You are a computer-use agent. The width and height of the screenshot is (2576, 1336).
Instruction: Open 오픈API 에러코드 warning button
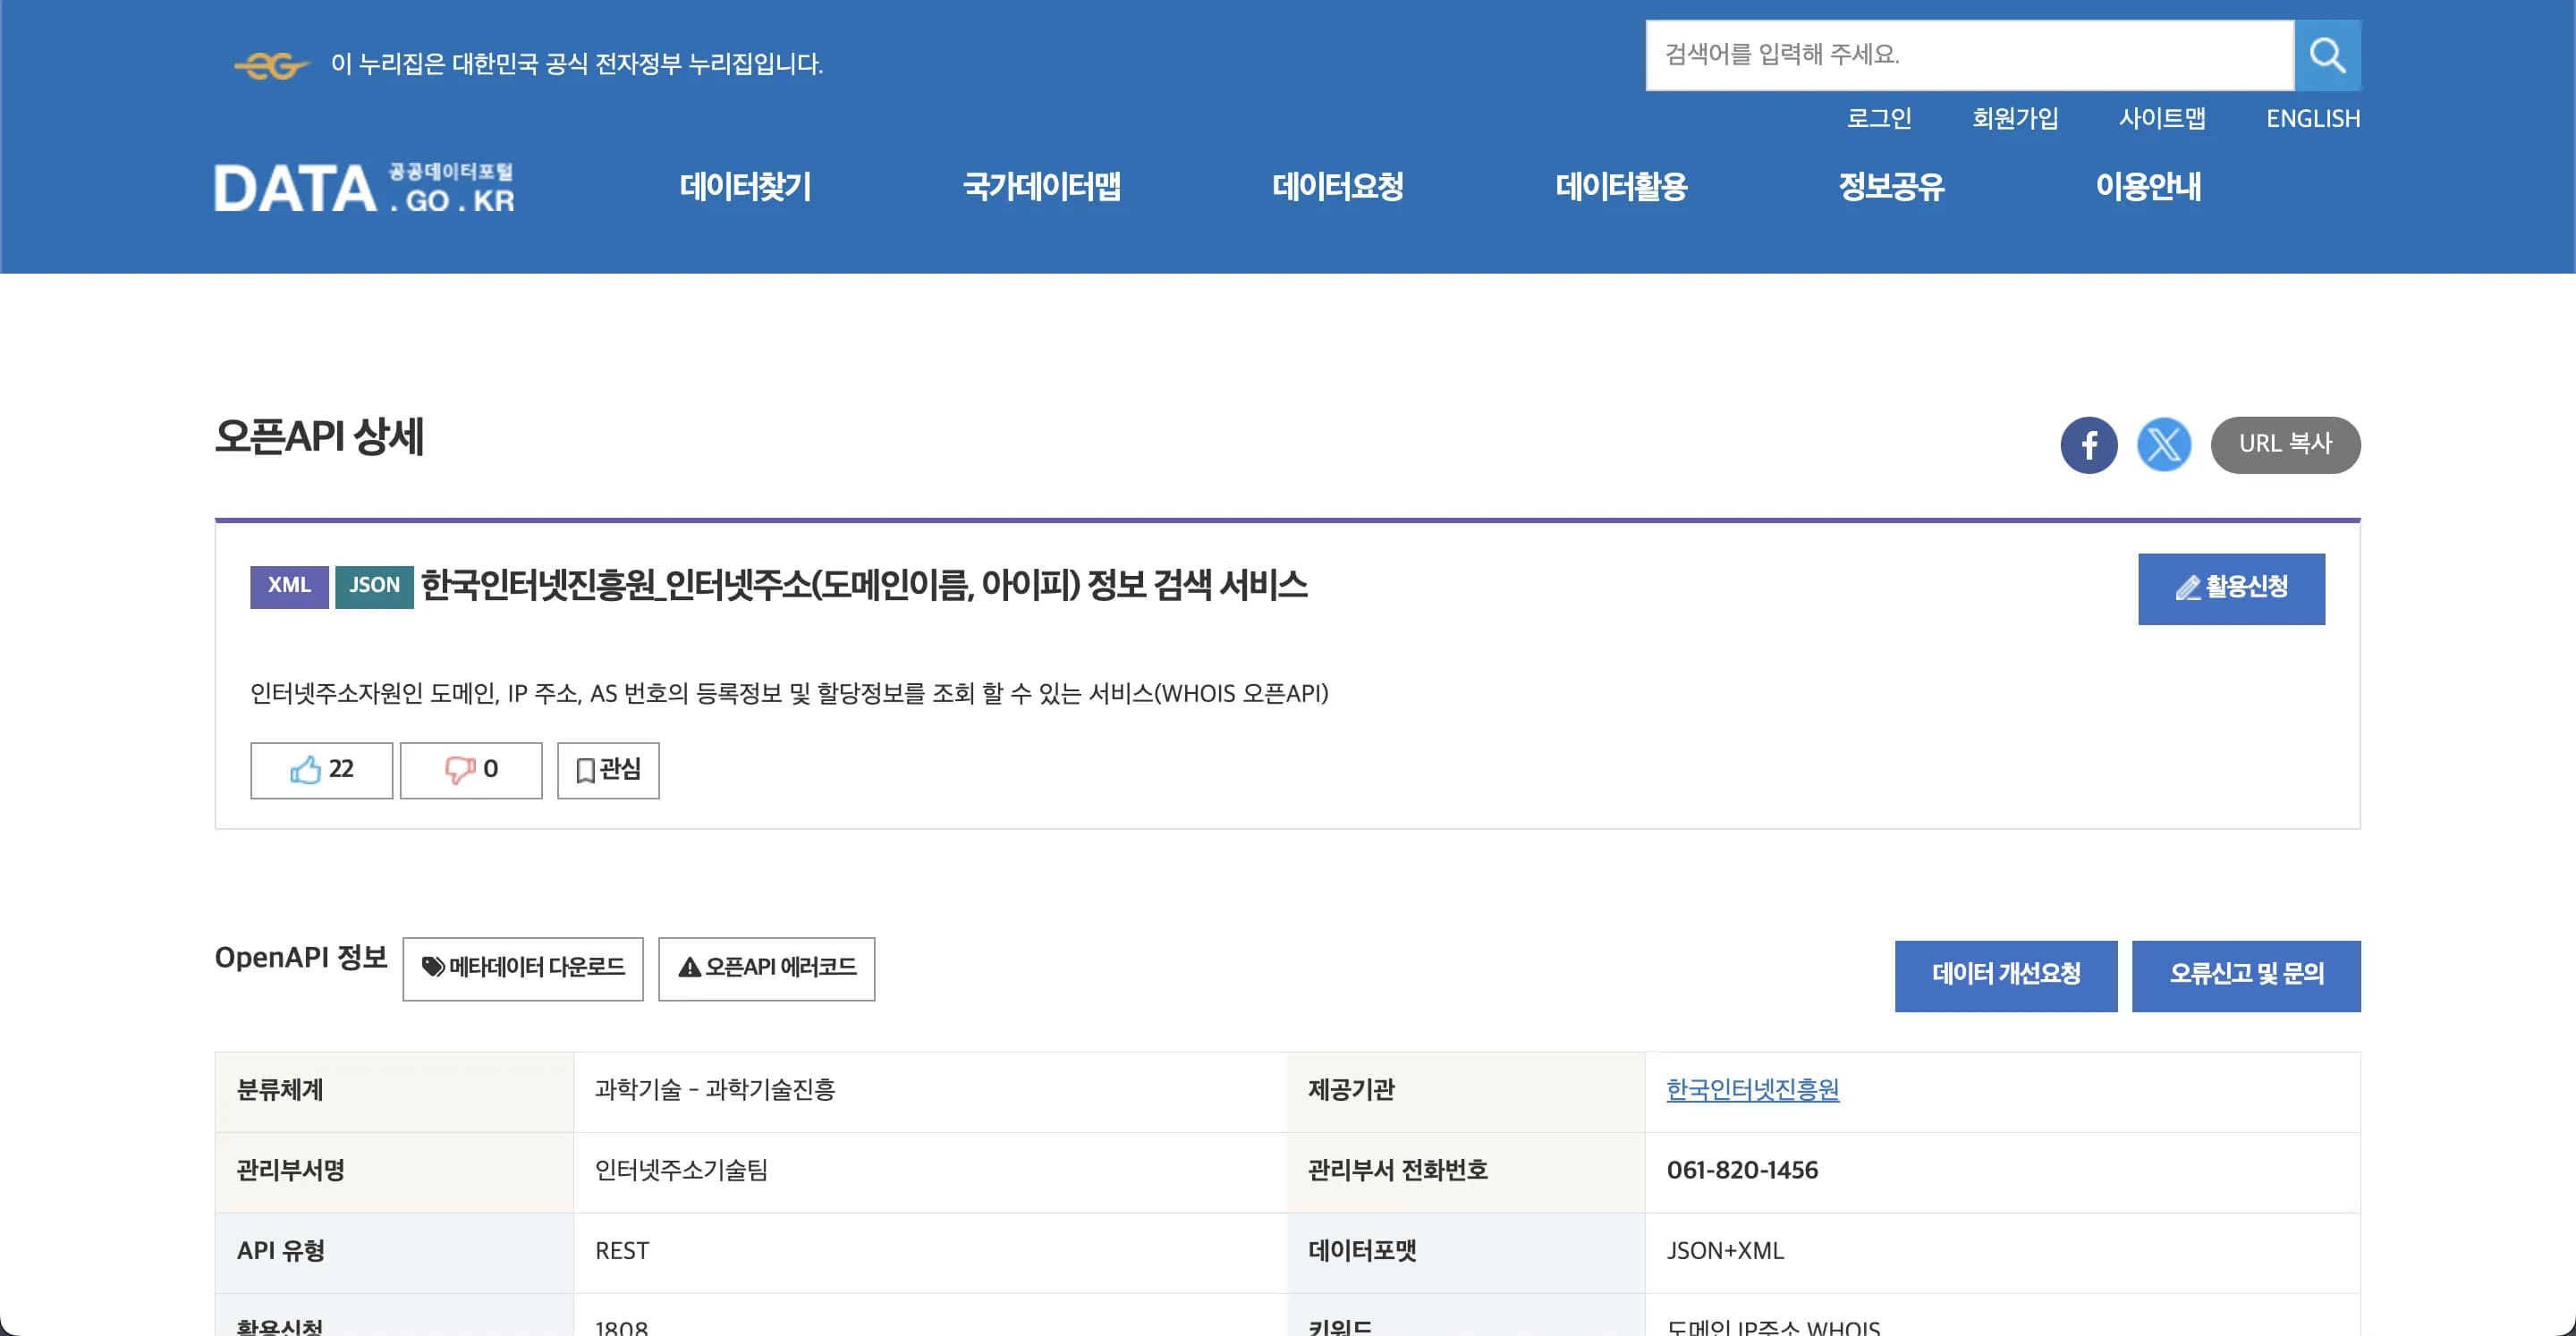(x=766, y=968)
